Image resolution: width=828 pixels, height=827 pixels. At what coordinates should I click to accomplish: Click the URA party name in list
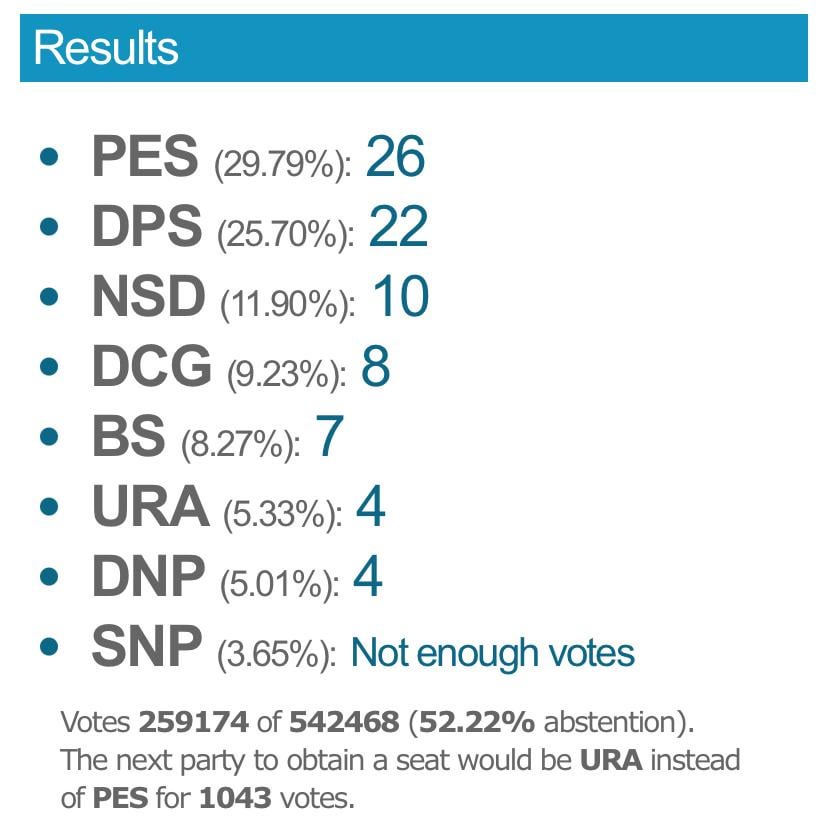(150, 508)
